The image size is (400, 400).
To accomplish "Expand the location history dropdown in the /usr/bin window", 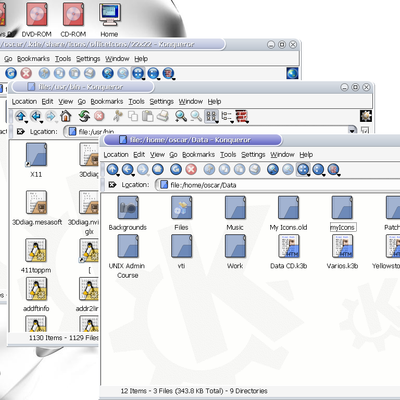I will tap(352, 131).
